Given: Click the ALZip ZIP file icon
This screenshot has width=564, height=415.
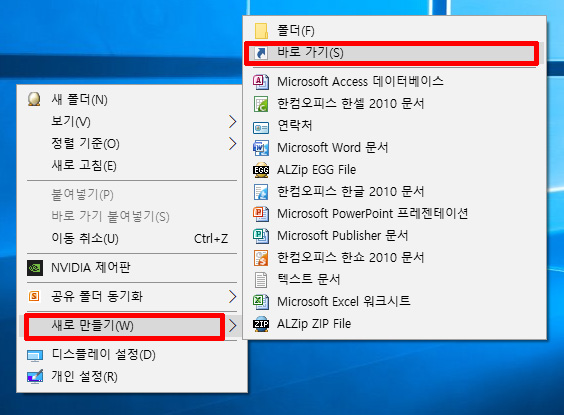Looking at the screenshot, I should click(x=261, y=324).
